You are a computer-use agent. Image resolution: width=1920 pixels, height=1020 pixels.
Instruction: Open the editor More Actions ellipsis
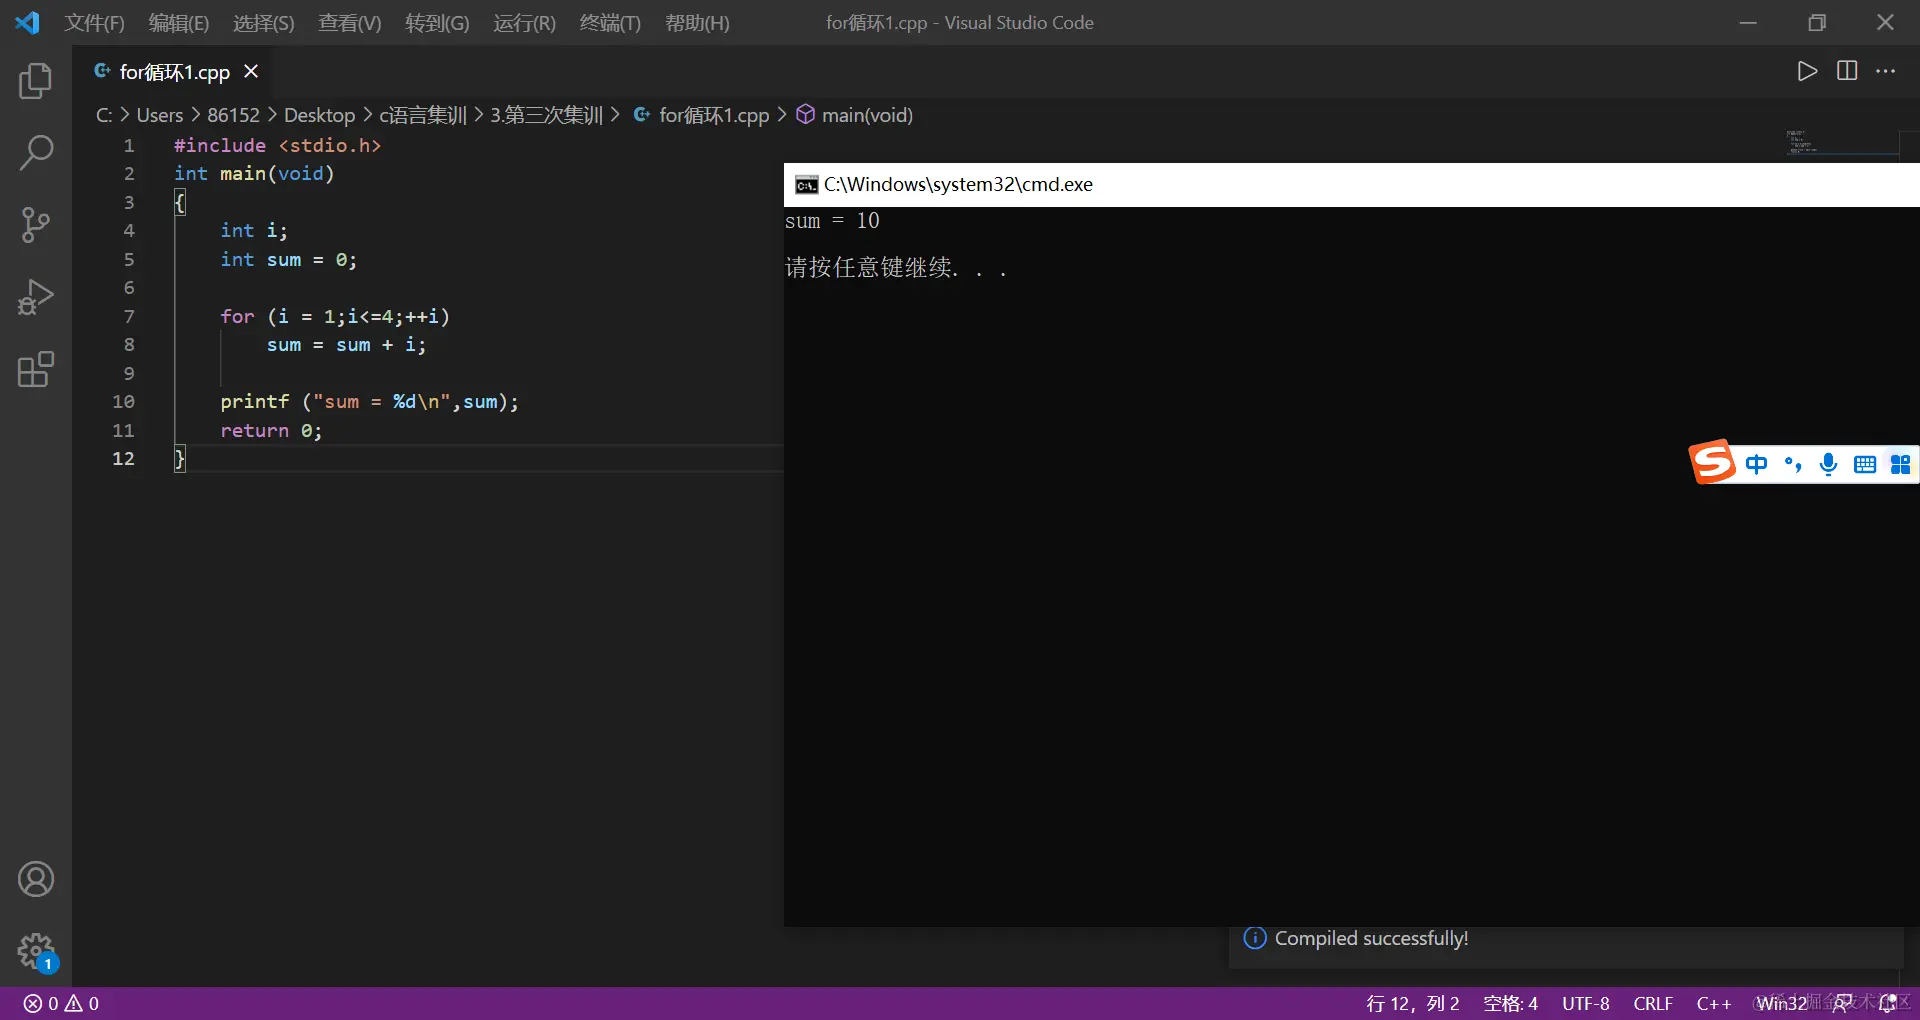tap(1886, 71)
